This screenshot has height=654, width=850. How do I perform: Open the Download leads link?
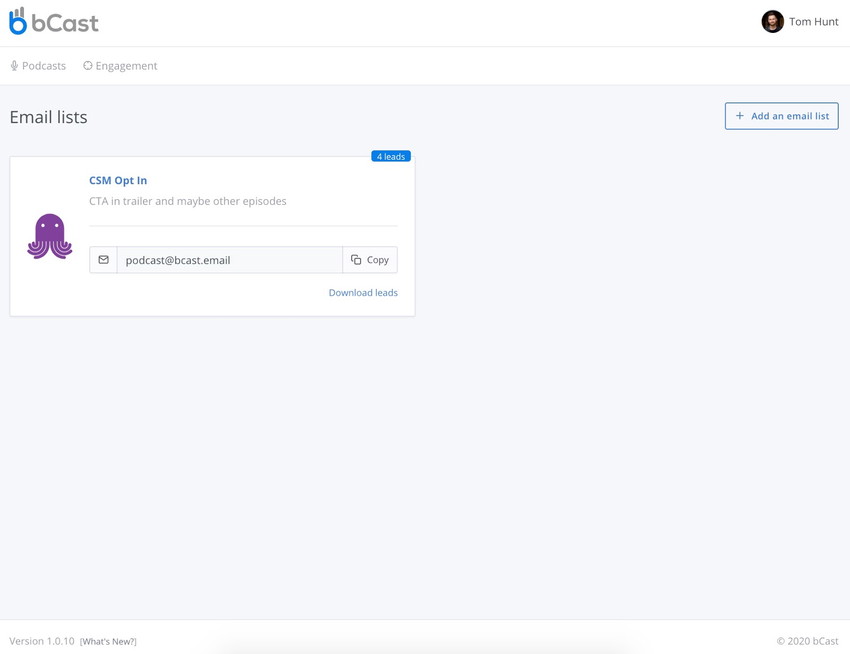click(363, 292)
